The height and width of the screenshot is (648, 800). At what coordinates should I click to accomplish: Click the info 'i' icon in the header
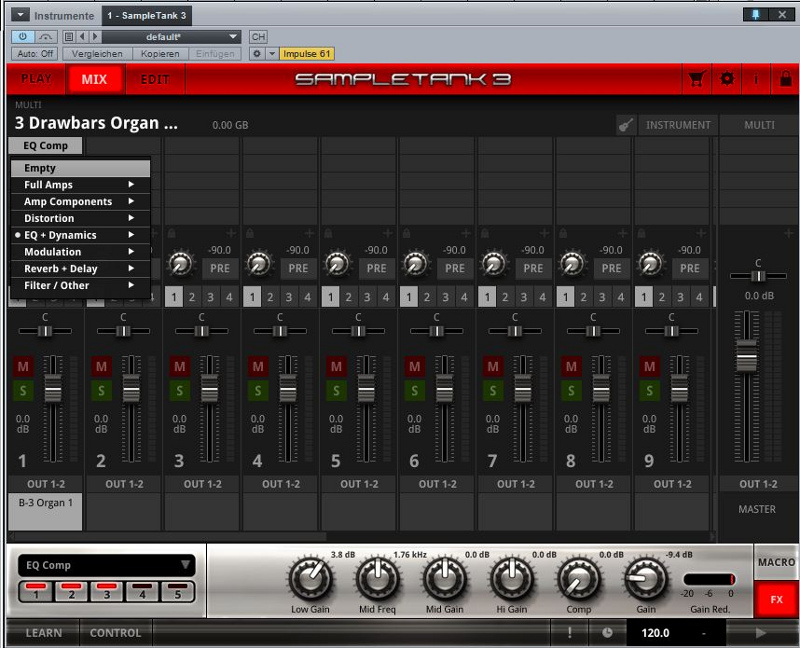click(x=756, y=79)
